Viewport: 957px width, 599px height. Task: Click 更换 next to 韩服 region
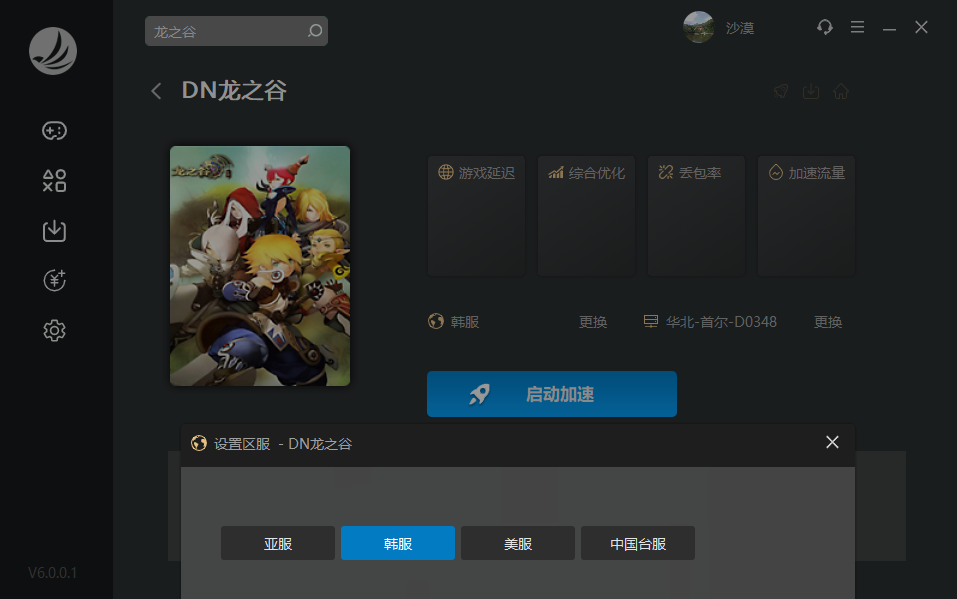point(593,322)
